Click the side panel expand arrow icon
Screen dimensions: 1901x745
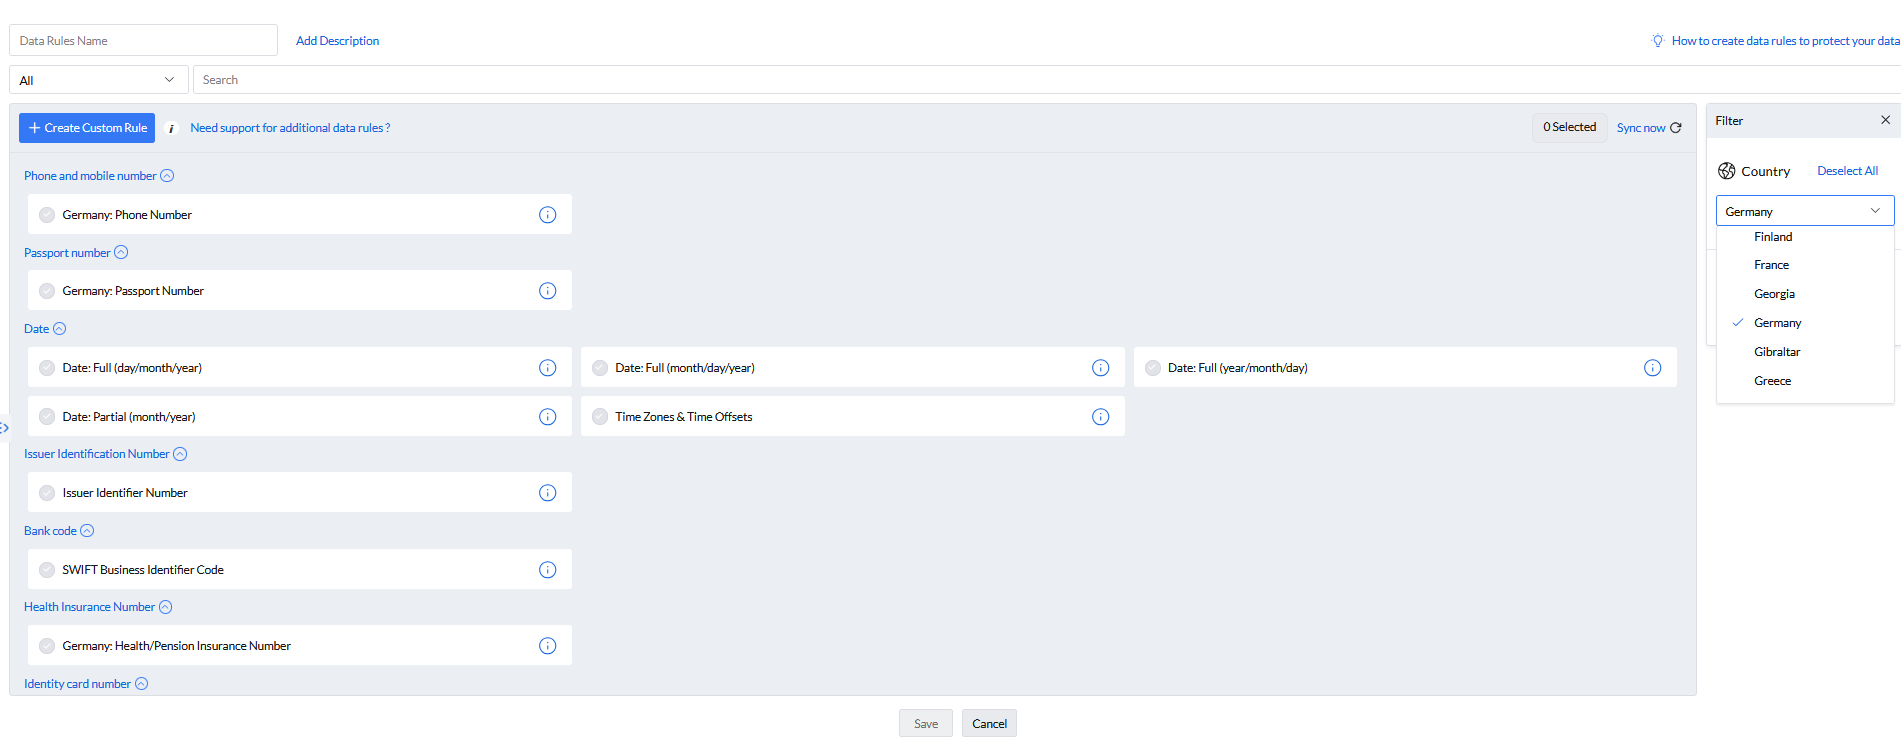click(4, 428)
